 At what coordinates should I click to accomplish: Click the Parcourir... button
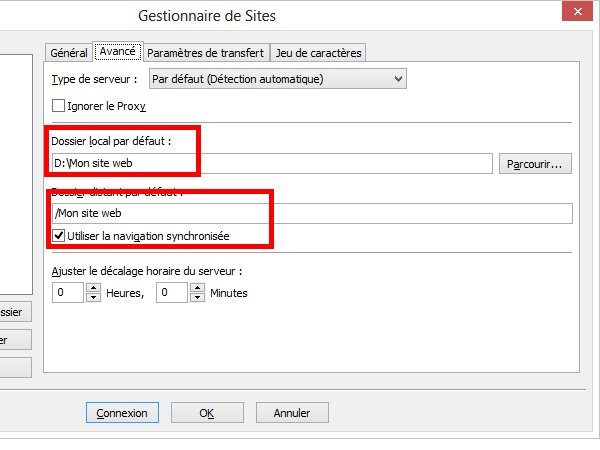click(535, 164)
